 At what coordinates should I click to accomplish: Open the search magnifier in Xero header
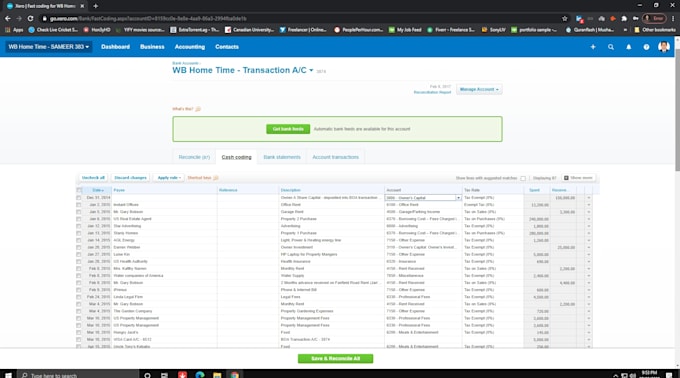[x=611, y=47]
